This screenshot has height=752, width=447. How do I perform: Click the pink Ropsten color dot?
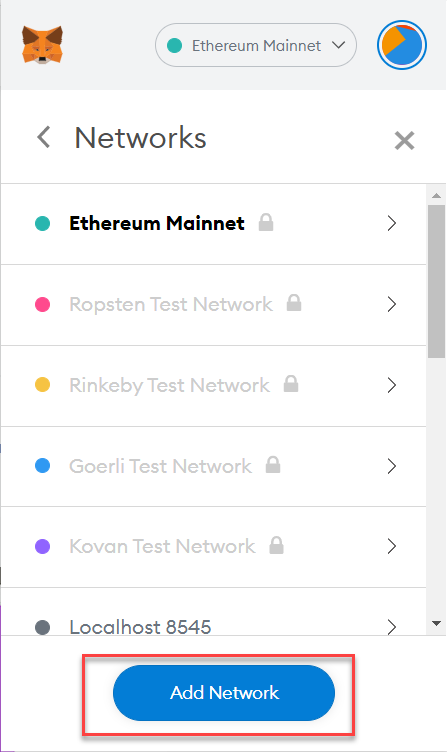click(43, 305)
